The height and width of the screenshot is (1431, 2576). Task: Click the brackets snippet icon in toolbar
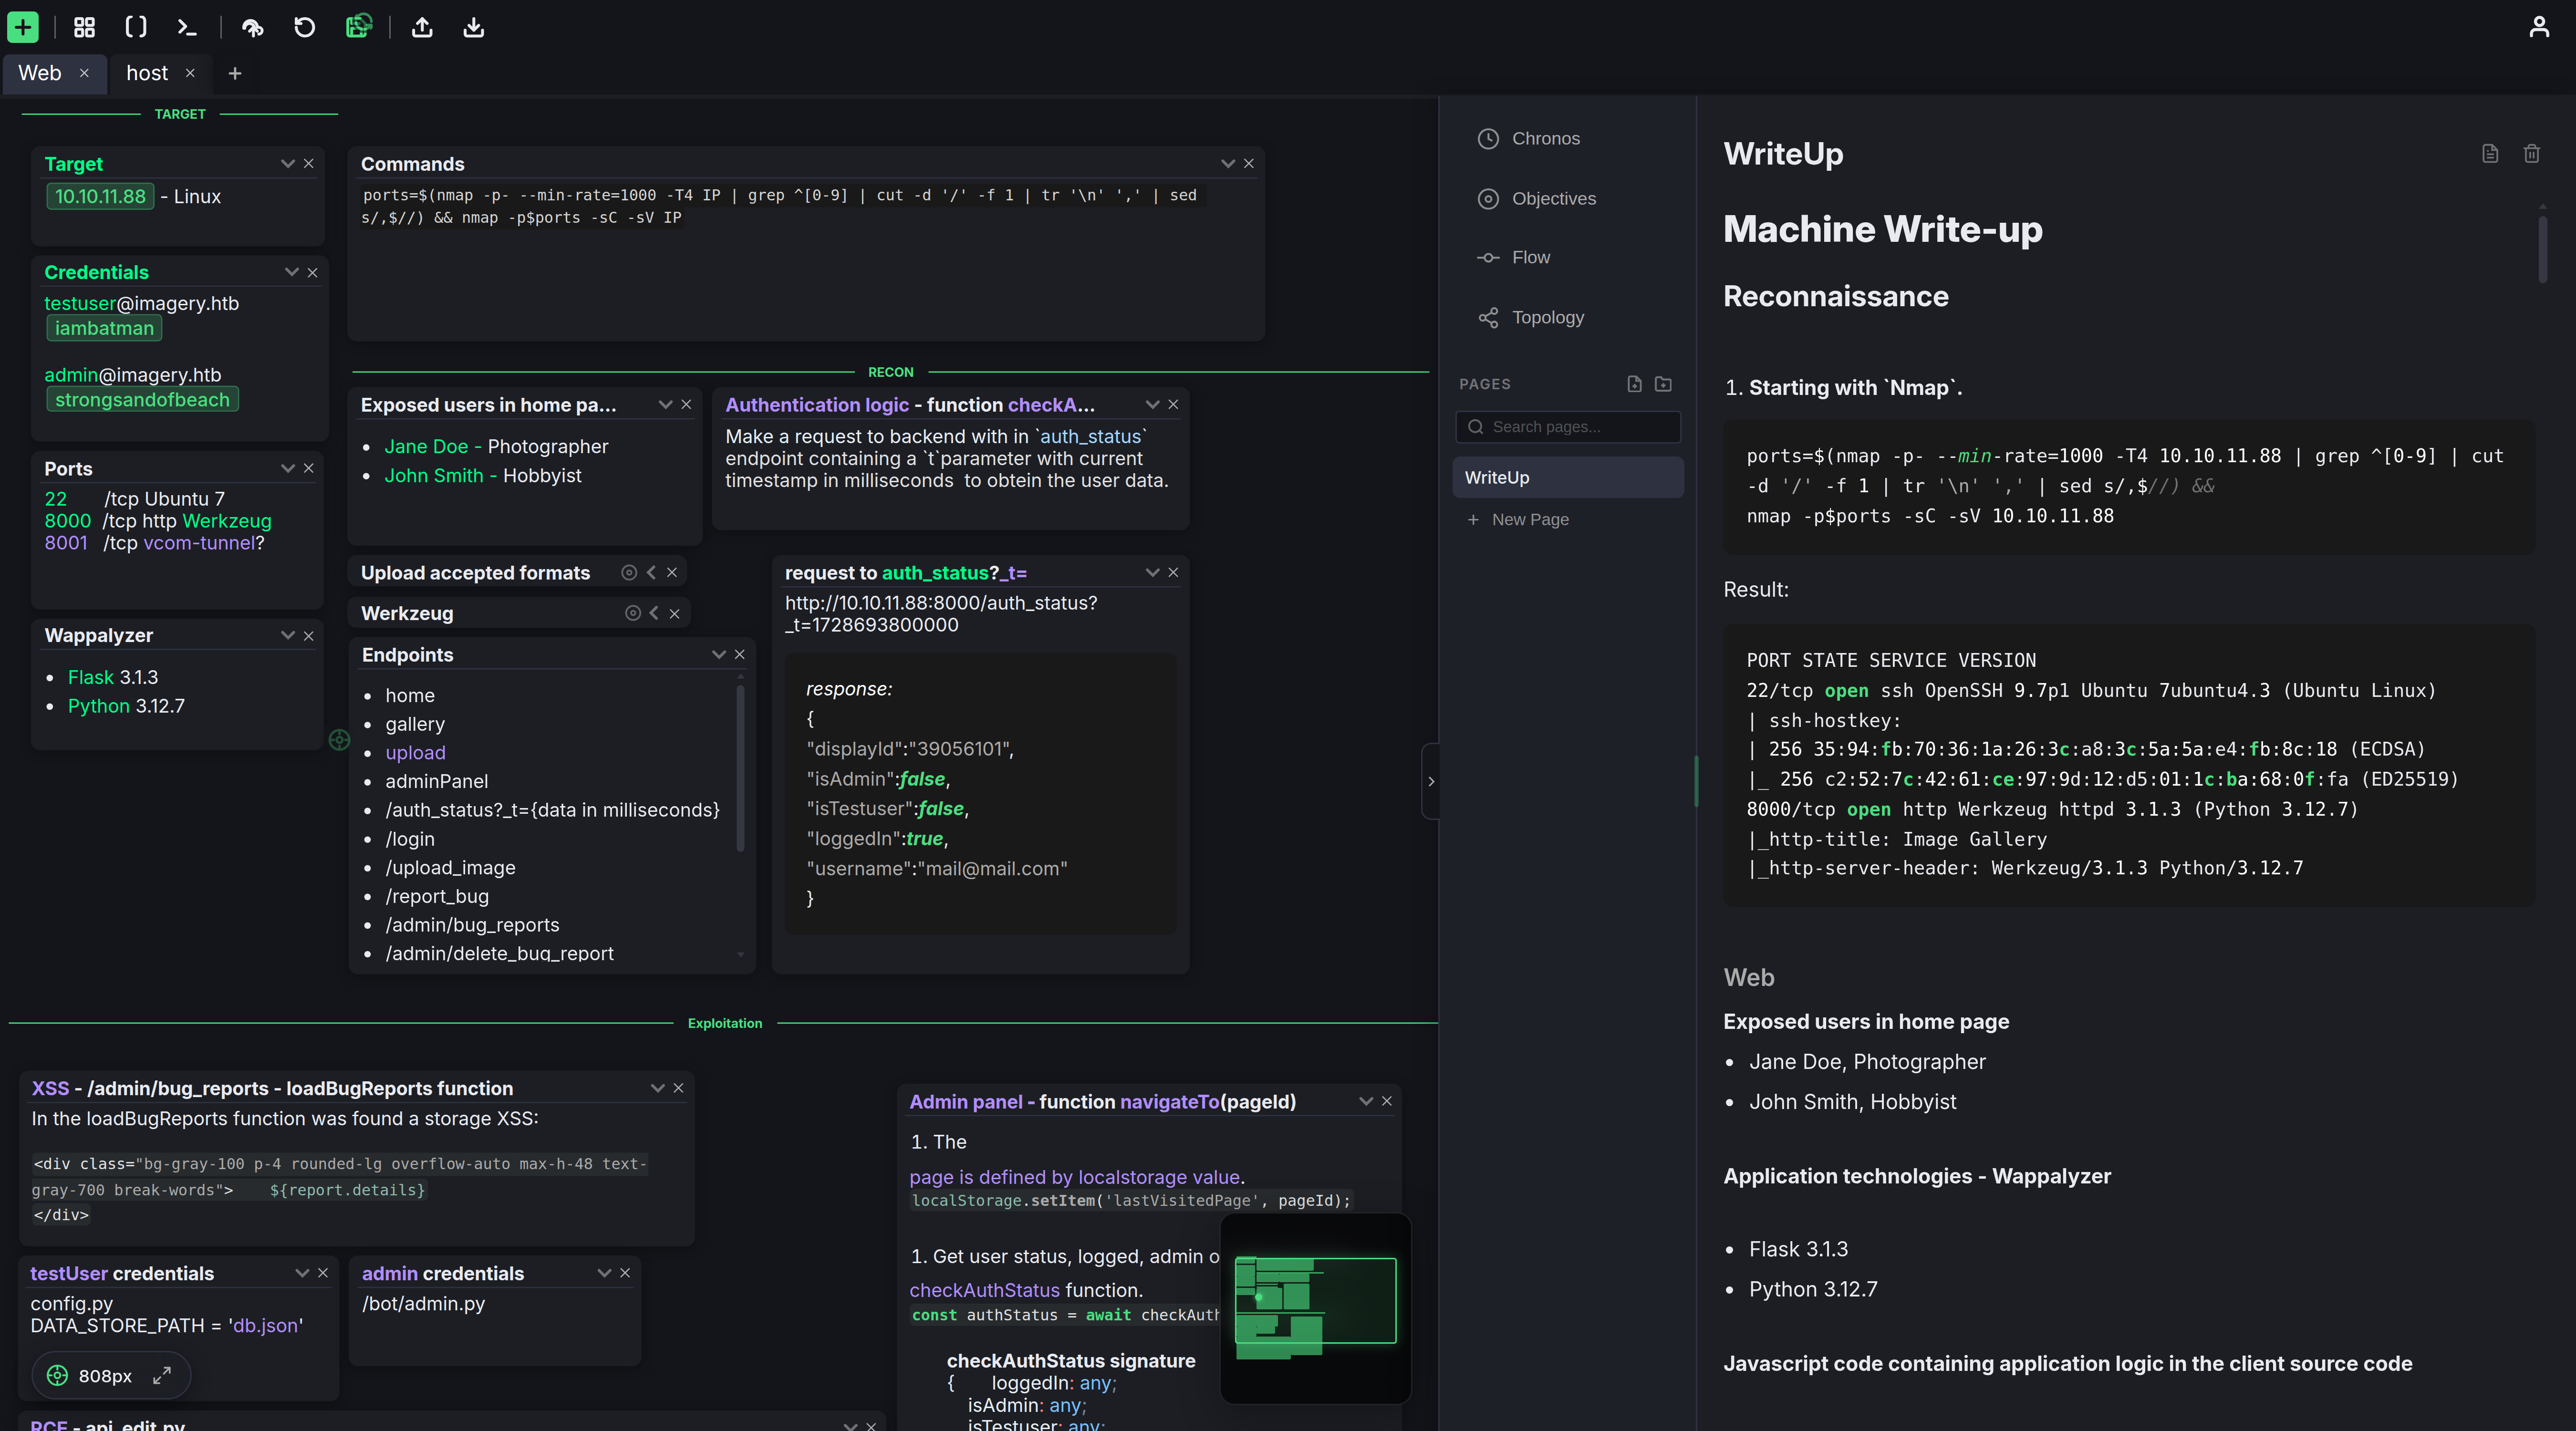tap(136, 27)
